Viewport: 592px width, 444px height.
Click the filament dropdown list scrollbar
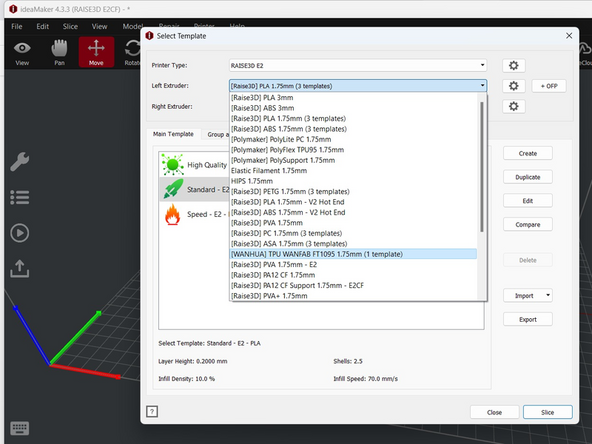pos(481,166)
